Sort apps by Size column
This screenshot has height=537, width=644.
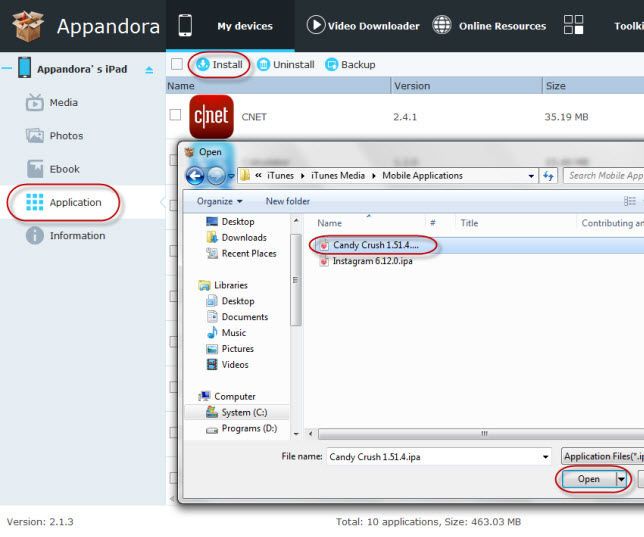(x=593, y=85)
